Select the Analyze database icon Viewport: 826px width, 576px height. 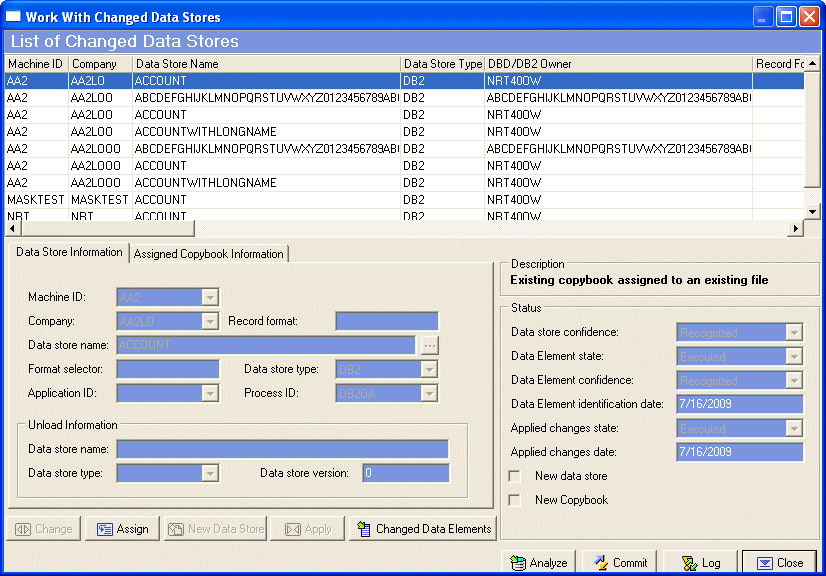518,562
